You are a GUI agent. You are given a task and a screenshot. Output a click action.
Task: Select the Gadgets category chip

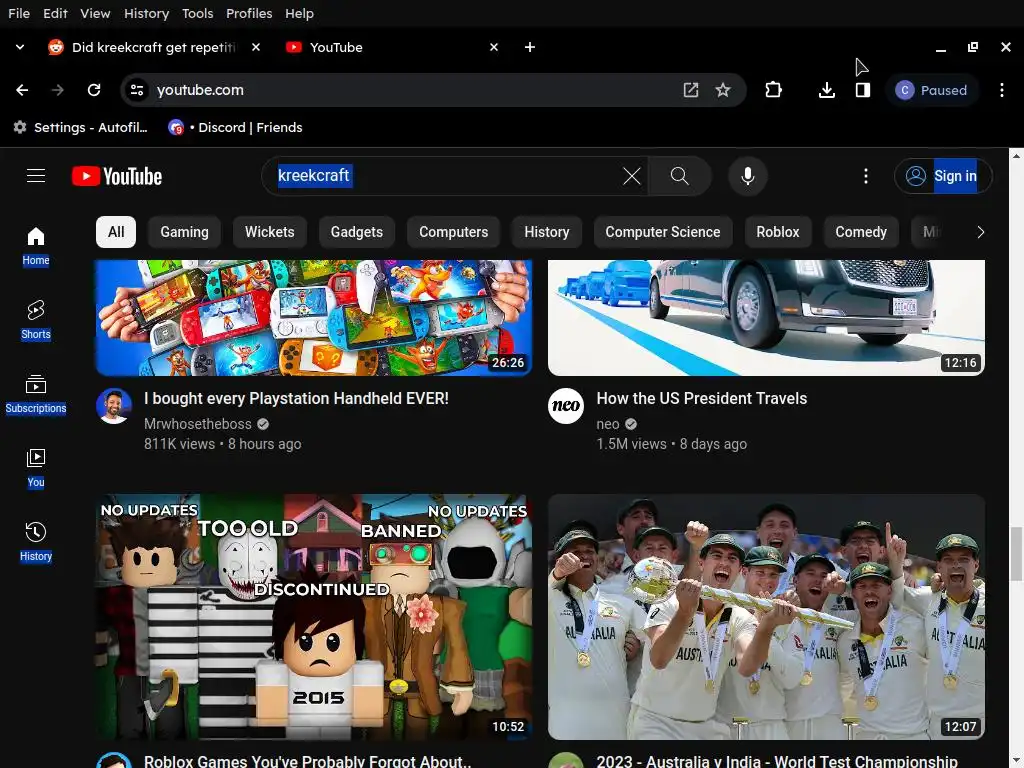[x=357, y=232]
